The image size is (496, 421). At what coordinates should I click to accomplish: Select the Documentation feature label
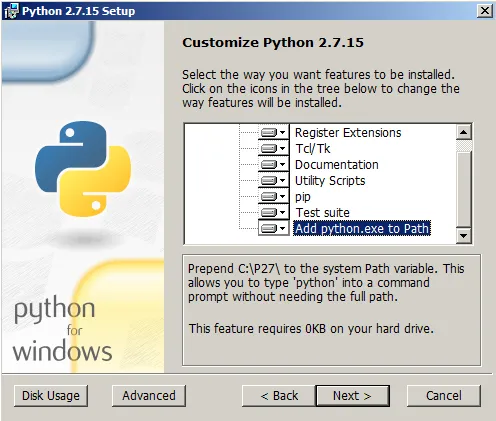(337, 165)
